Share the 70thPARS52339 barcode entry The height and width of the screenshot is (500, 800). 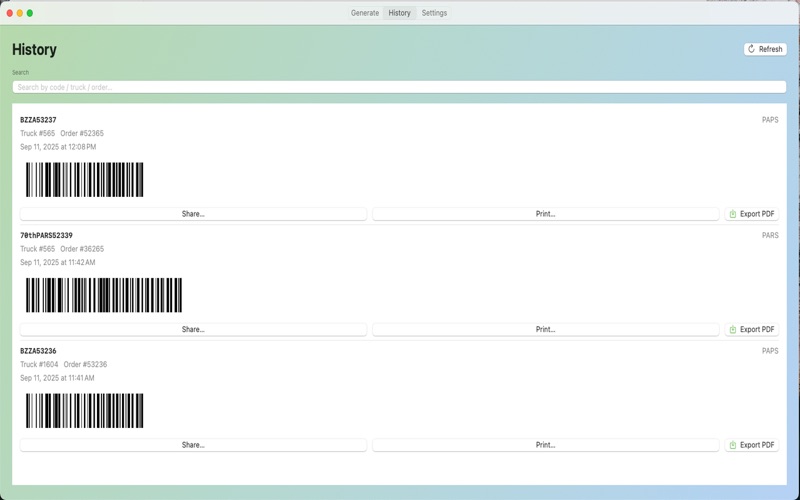point(193,330)
